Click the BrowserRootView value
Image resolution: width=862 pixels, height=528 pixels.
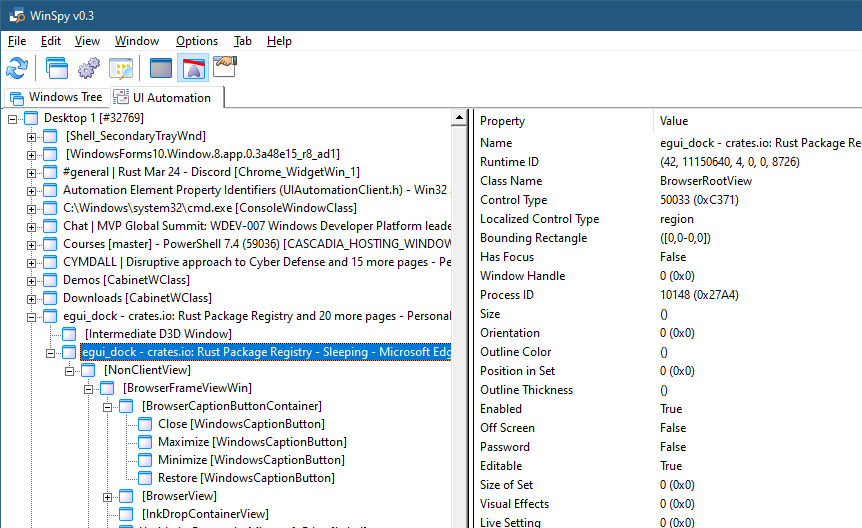(706, 181)
